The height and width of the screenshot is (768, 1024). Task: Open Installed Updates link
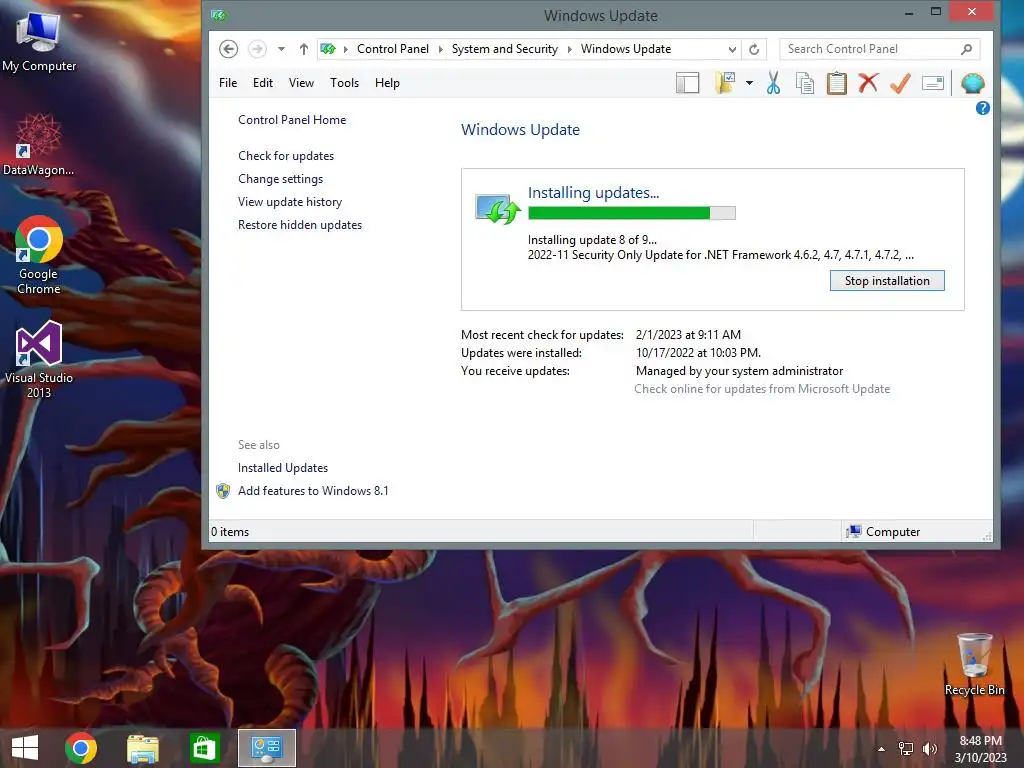point(283,468)
